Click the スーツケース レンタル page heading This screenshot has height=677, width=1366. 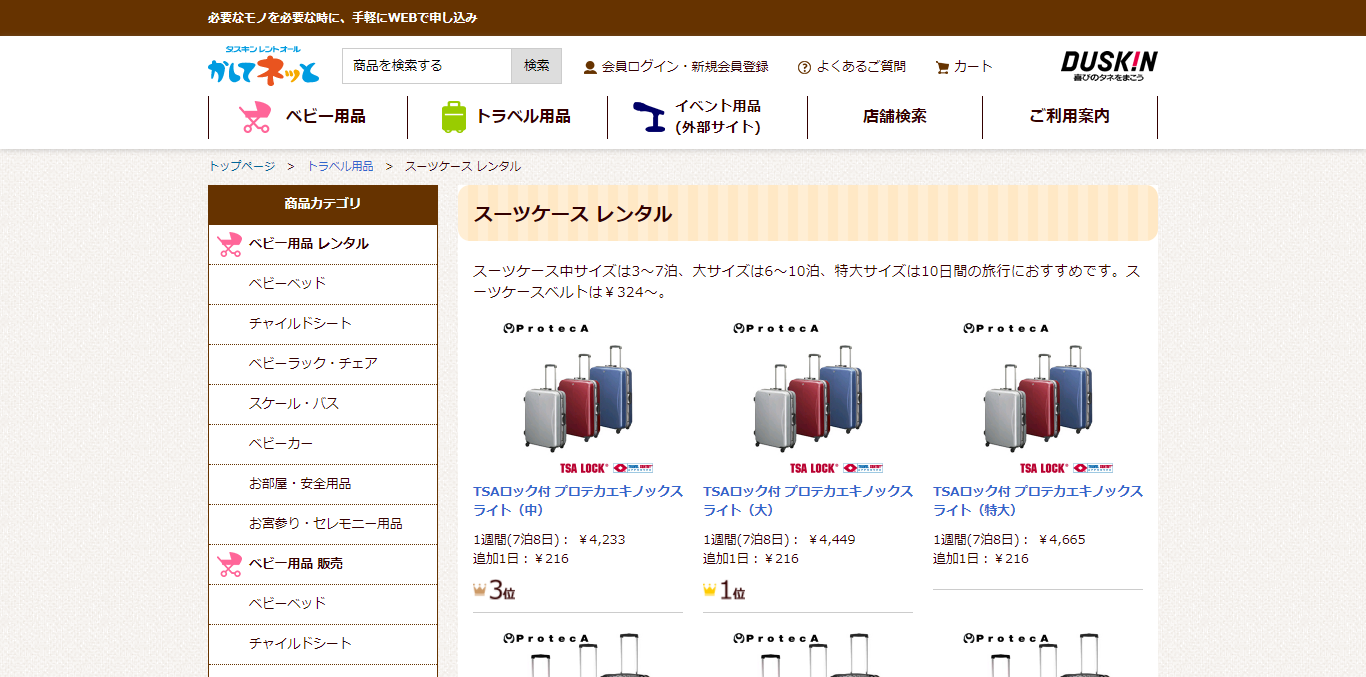pos(573,214)
